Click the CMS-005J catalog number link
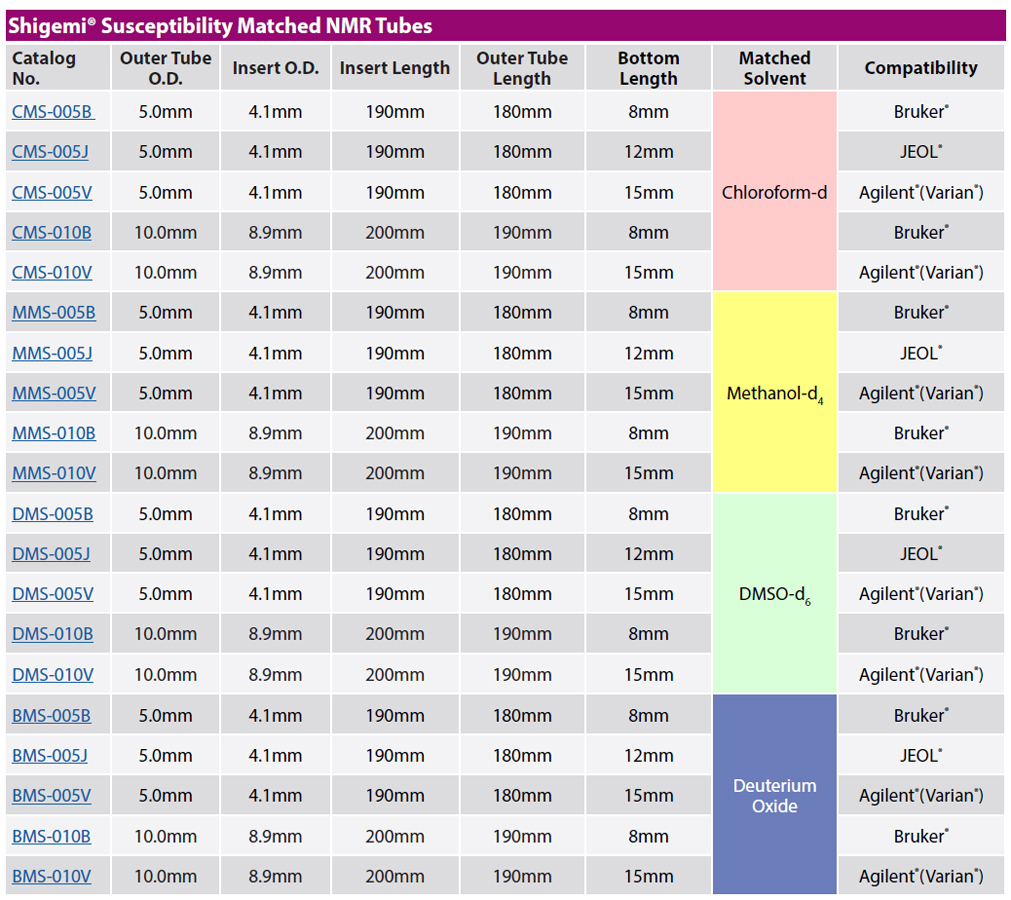The image size is (1011, 900). click(x=50, y=152)
